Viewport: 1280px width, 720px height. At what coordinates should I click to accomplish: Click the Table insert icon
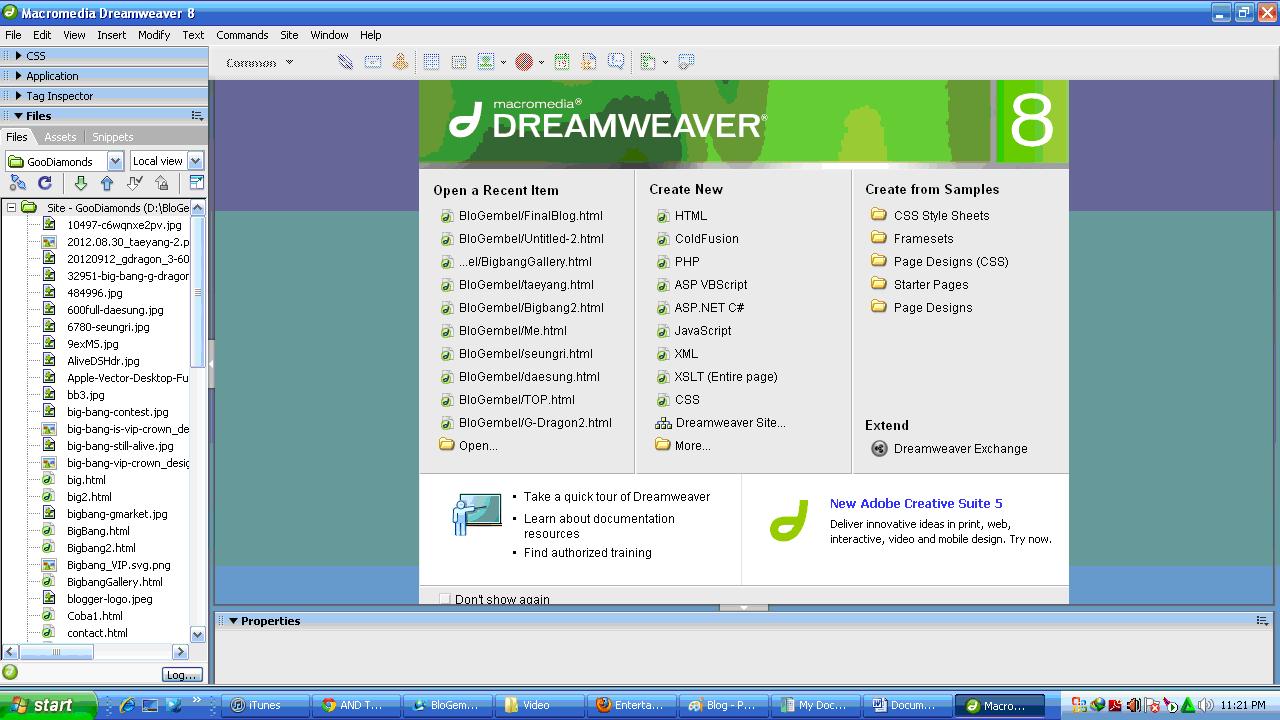(431, 62)
